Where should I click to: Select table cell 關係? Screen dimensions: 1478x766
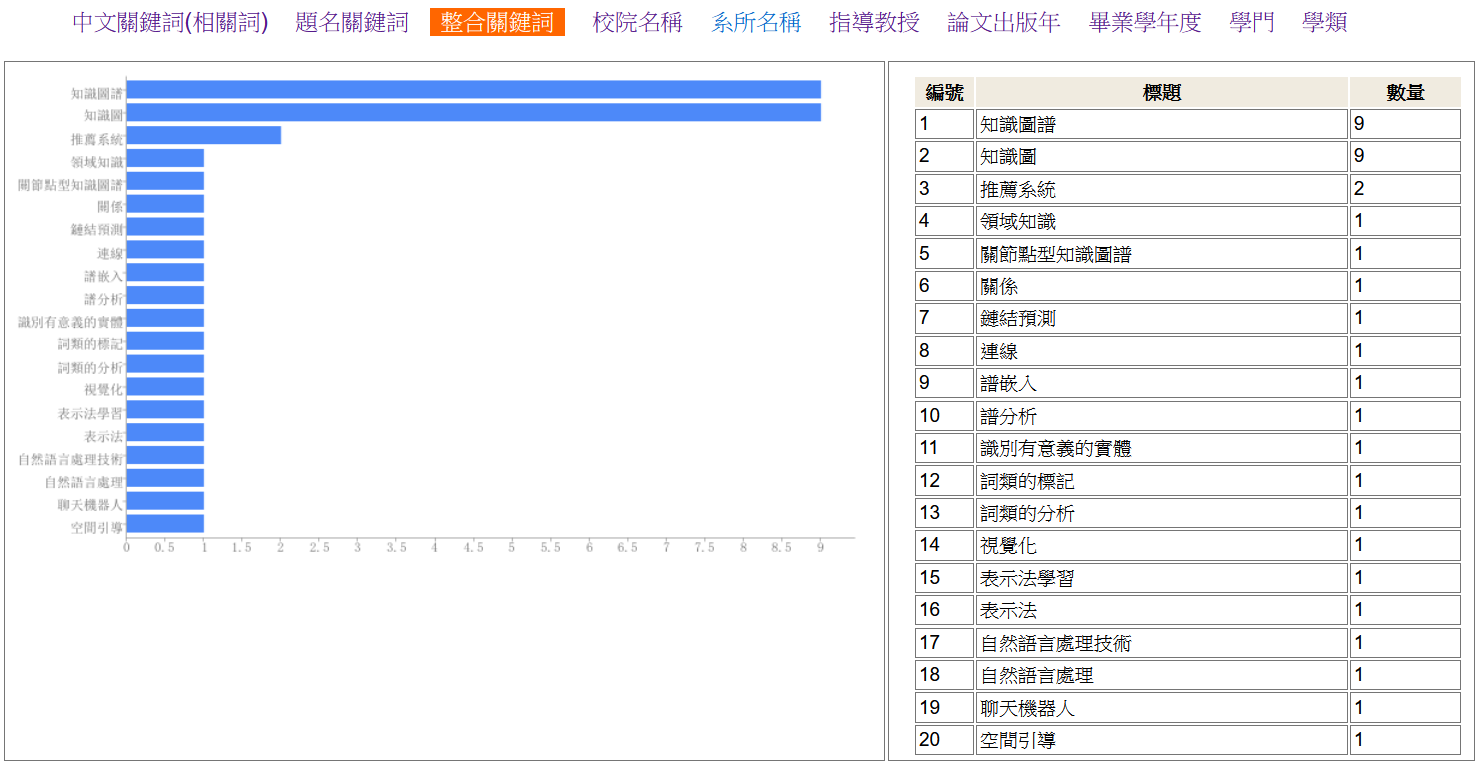coord(1162,286)
